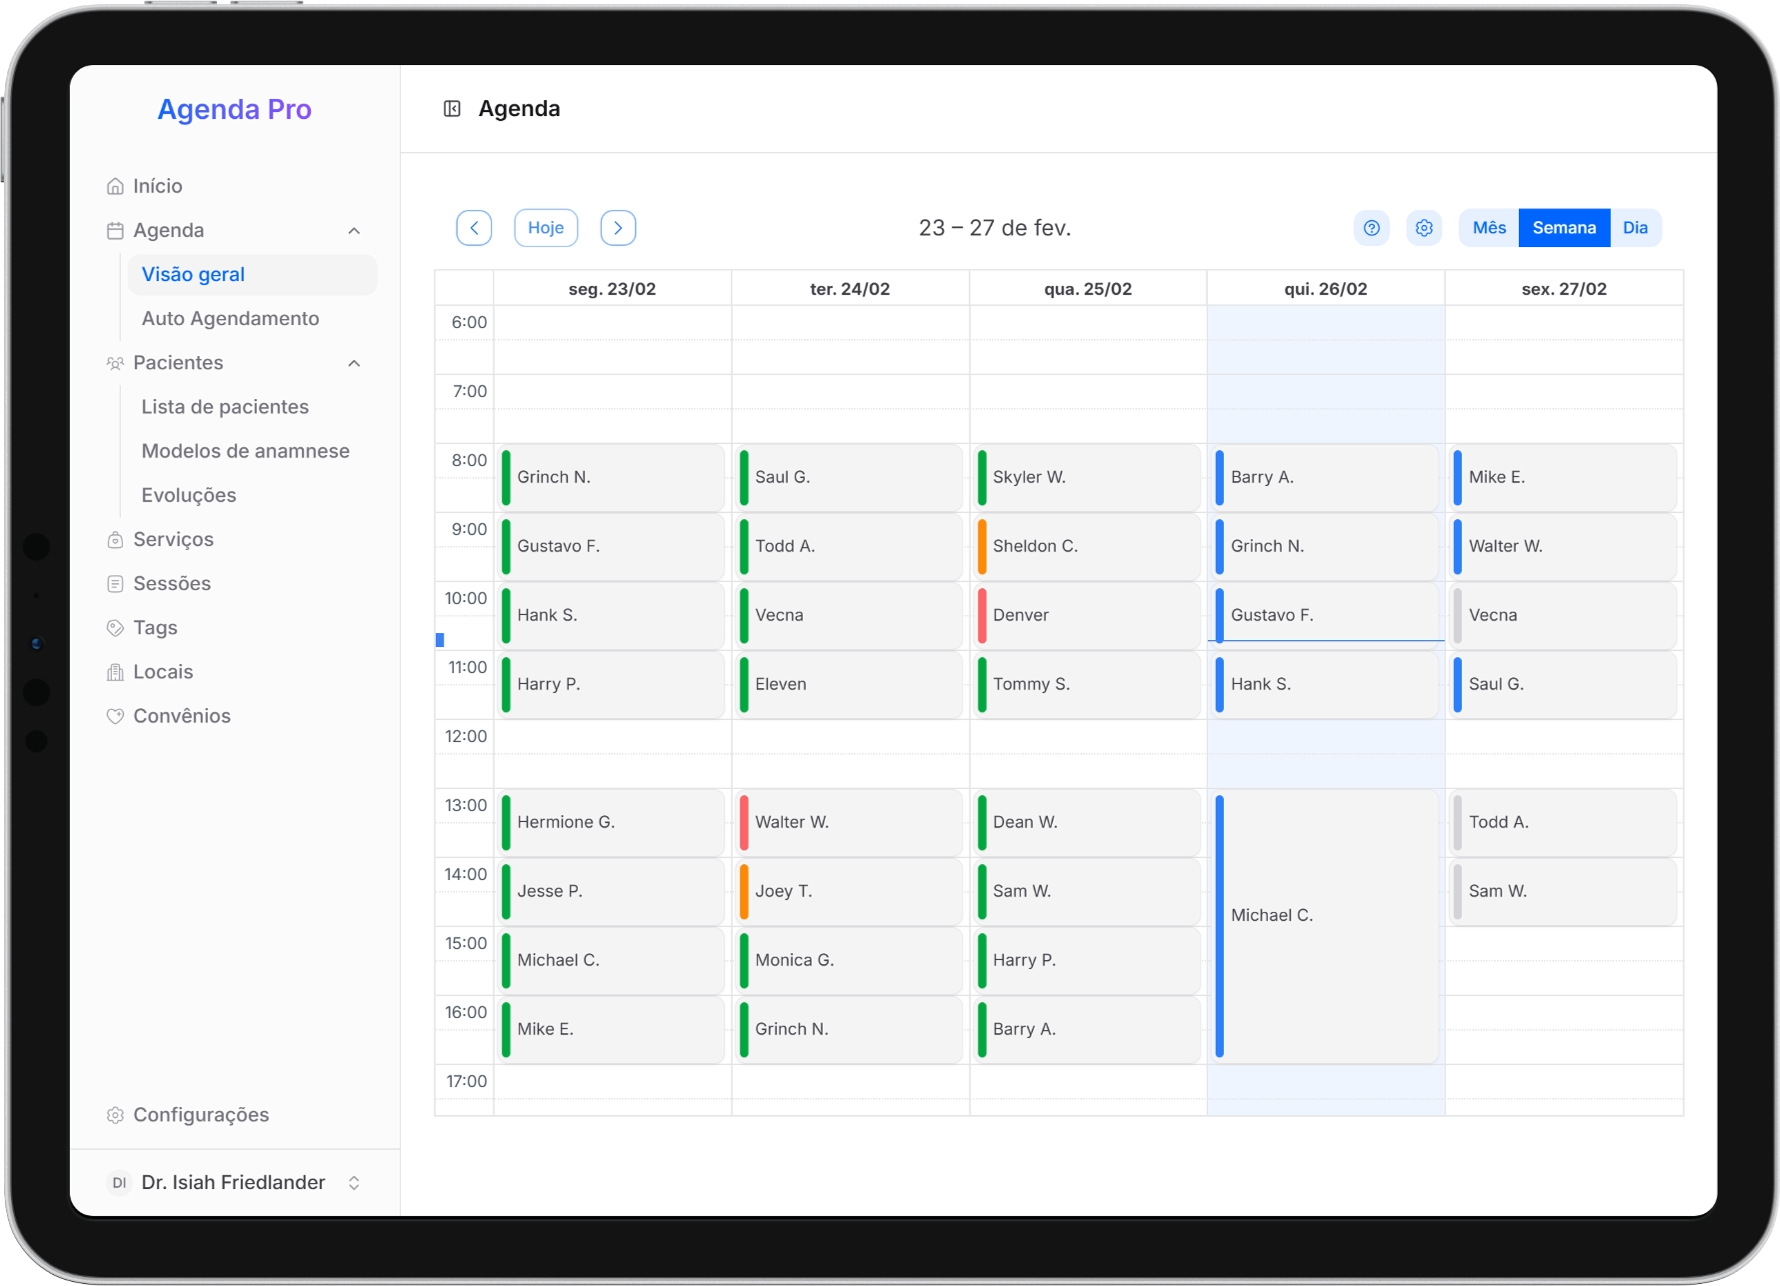Image resolution: width=1780 pixels, height=1286 pixels.
Task: Click the Início home icon
Action: point(116,186)
